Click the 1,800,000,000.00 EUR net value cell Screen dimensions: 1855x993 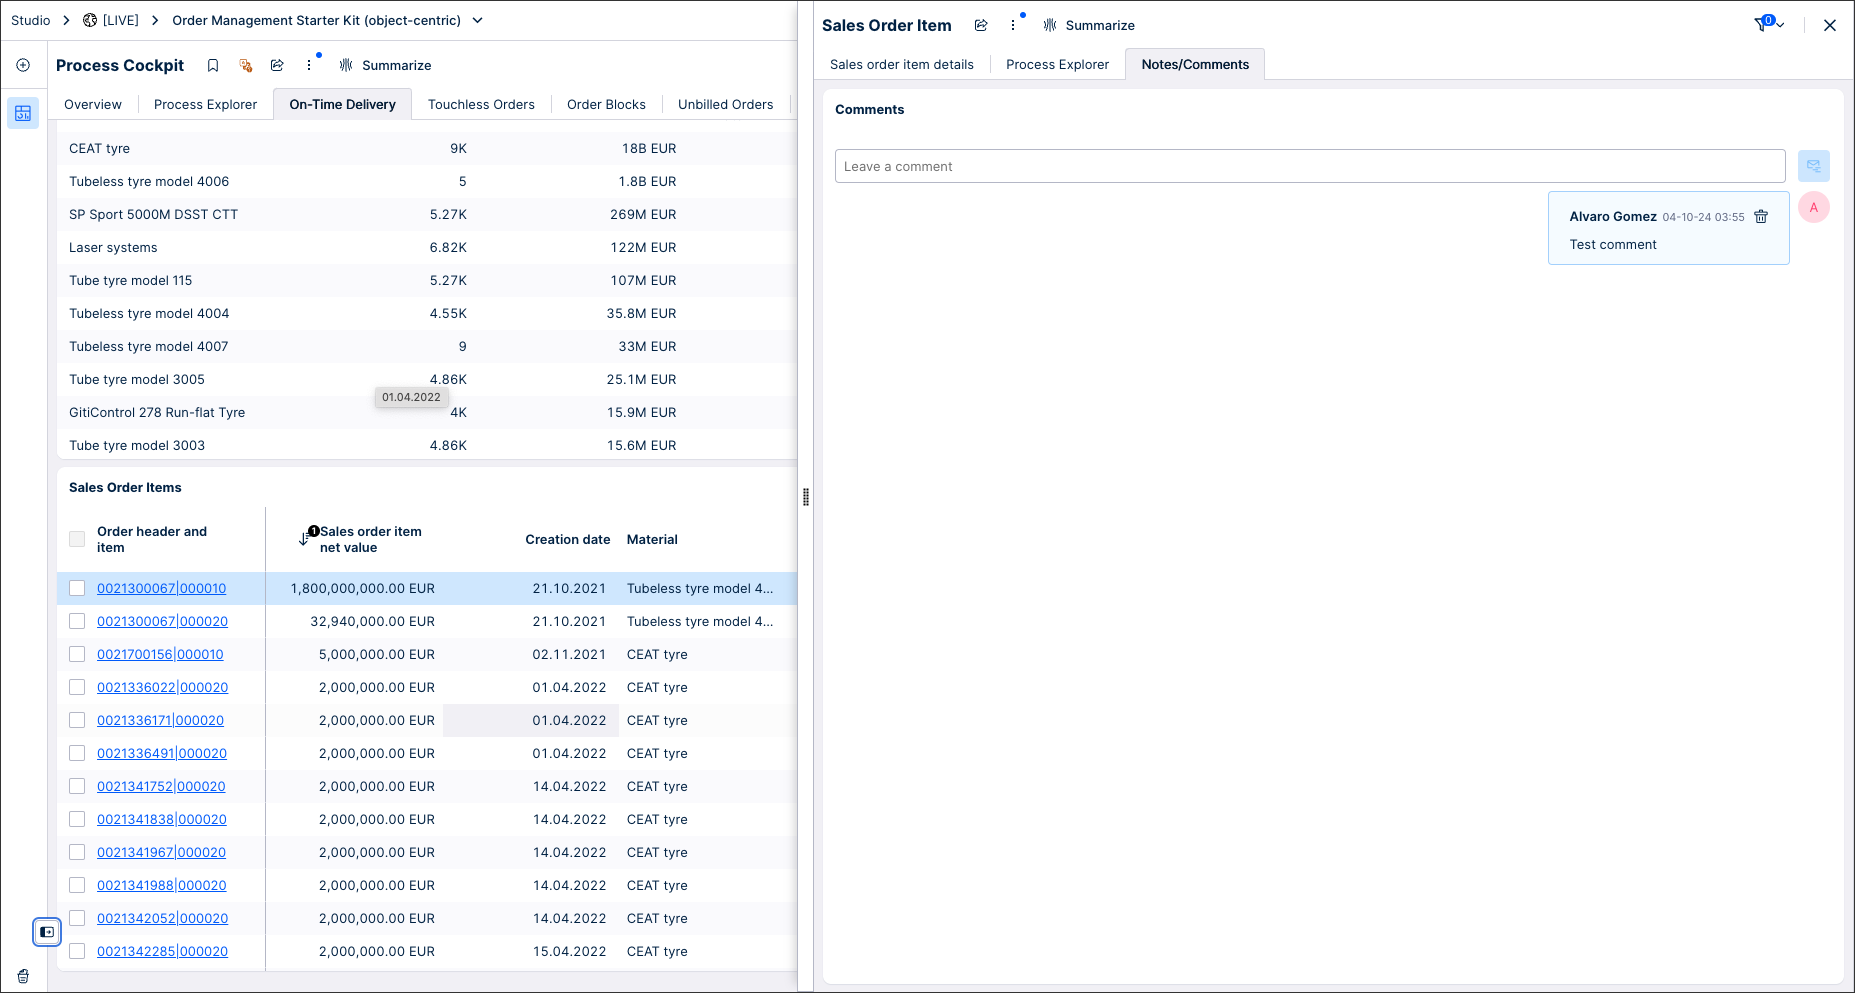362,588
